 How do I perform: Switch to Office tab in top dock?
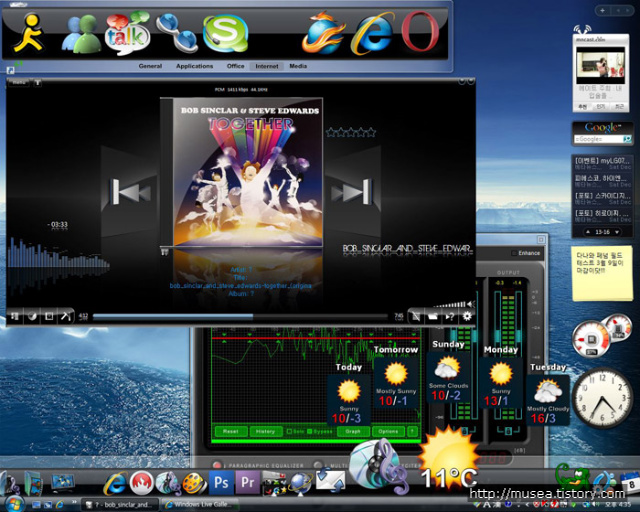[x=236, y=66]
